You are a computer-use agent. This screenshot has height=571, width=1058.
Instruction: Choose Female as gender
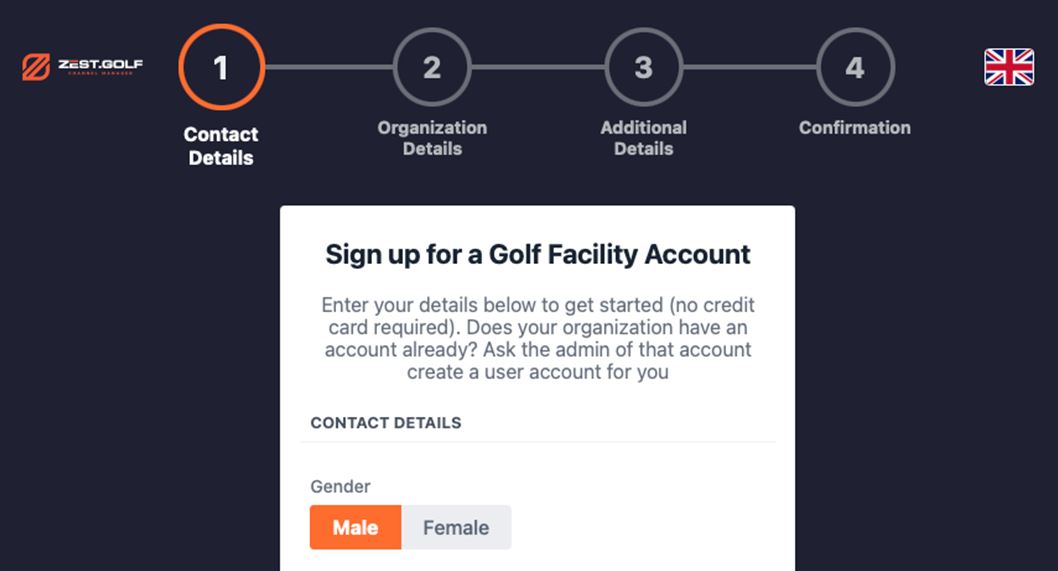[456, 527]
